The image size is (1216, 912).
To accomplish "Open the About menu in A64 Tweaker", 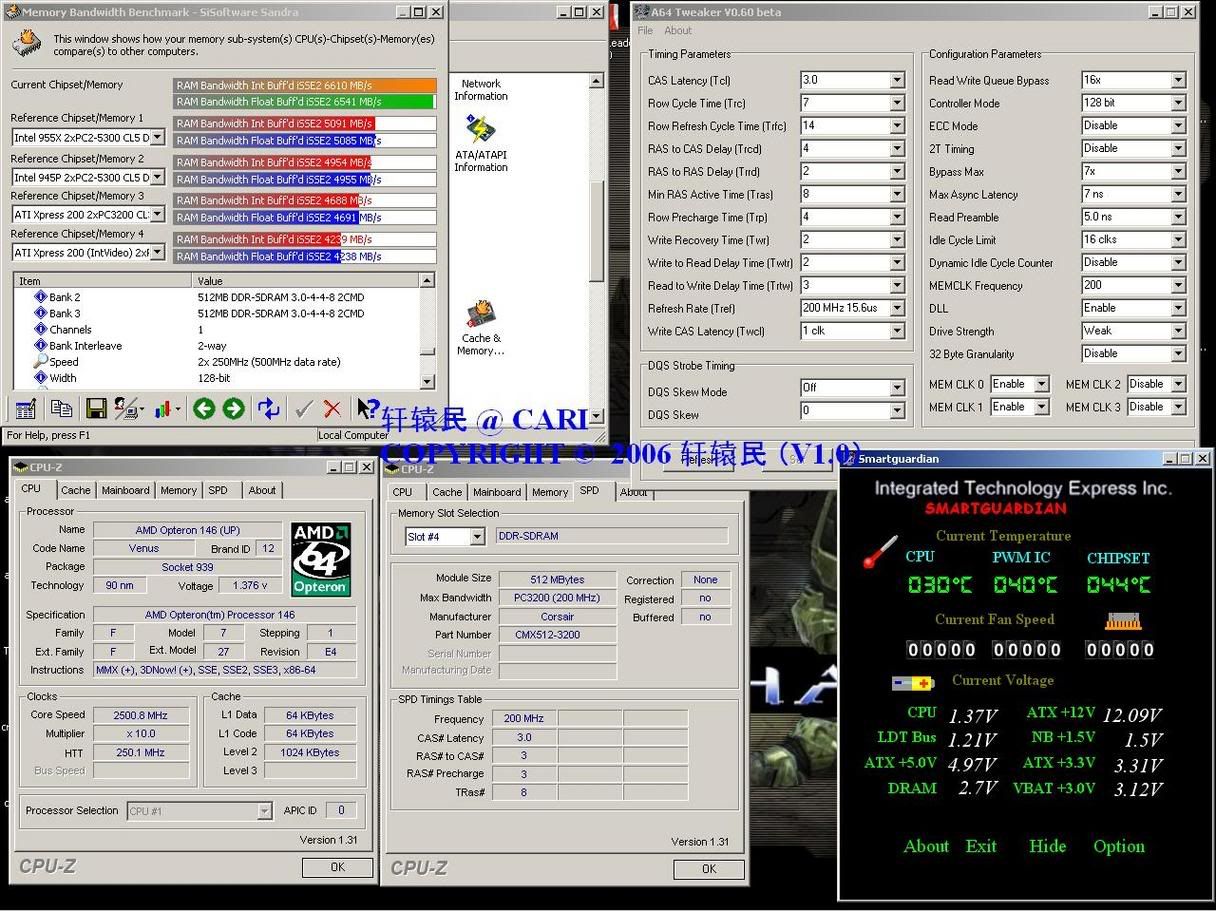I will [678, 31].
